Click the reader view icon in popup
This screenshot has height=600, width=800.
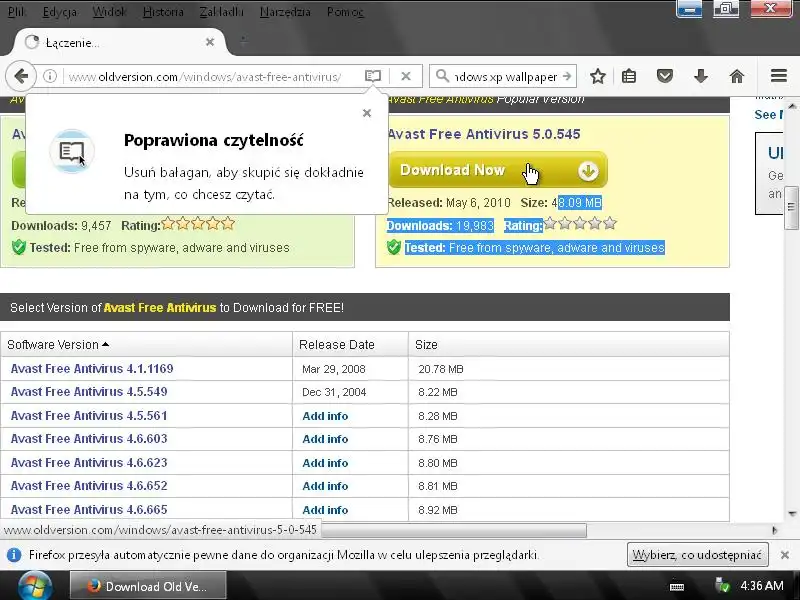tap(71, 151)
